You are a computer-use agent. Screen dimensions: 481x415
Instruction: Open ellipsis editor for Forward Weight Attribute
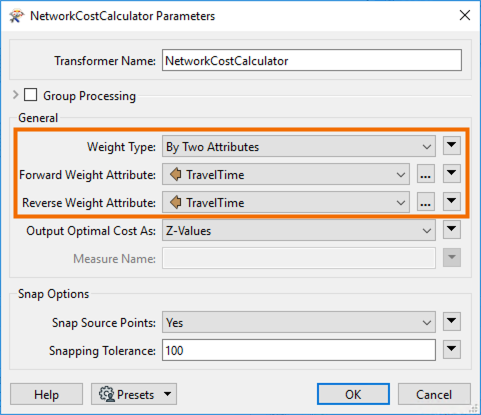click(426, 174)
